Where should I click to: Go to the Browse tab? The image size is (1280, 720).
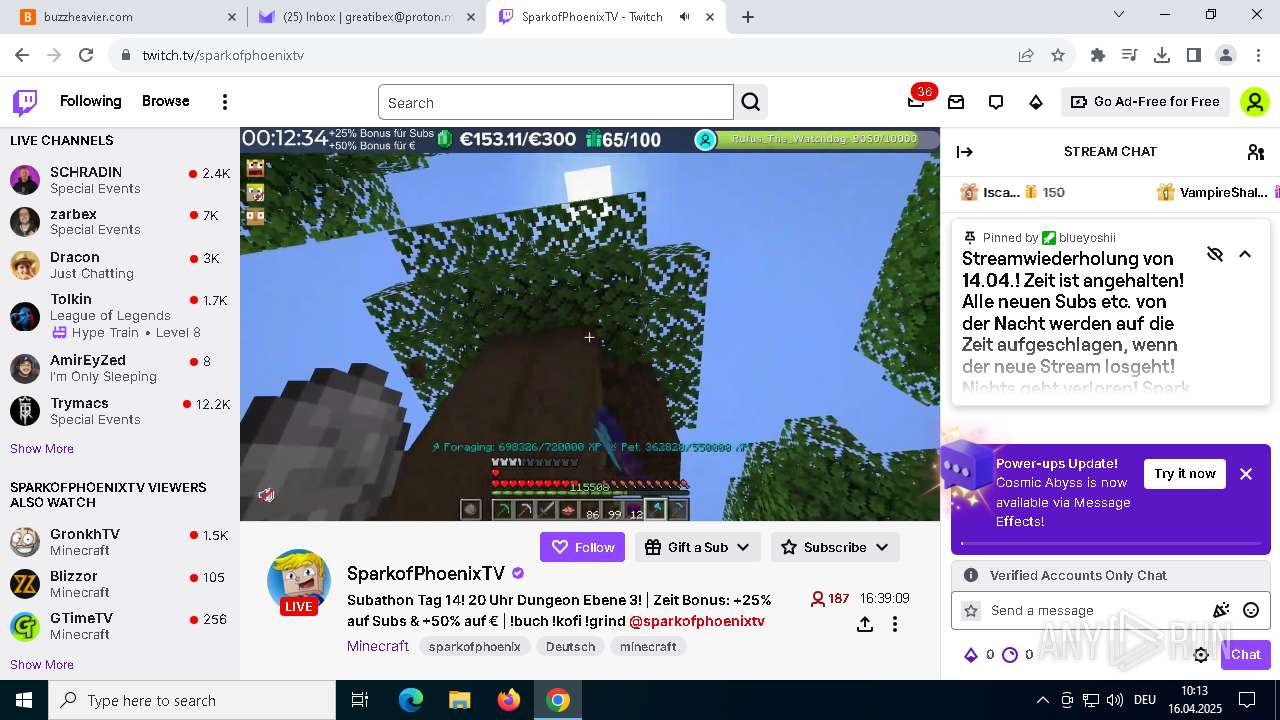166,101
